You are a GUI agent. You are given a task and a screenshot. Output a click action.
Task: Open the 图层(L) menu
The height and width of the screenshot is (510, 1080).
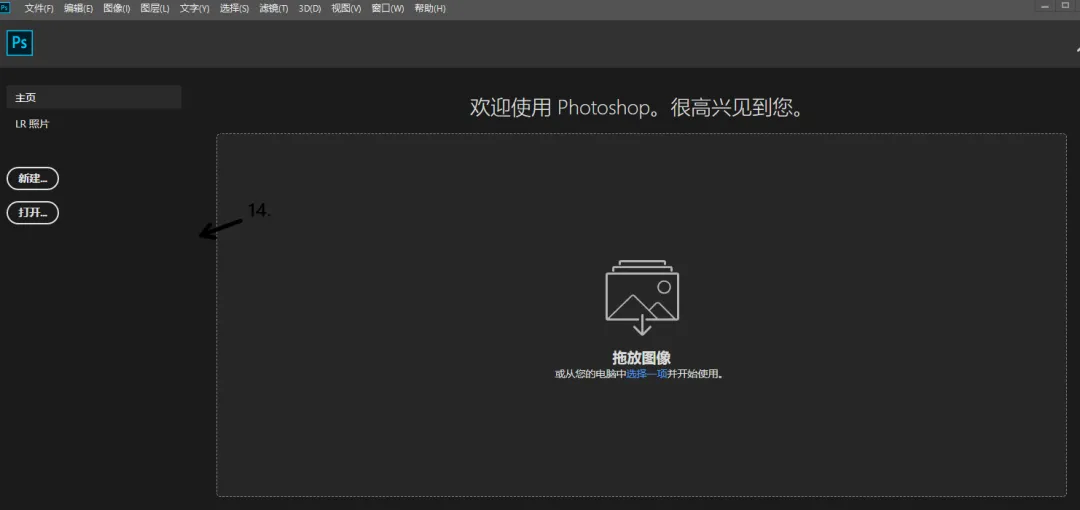pos(155,8)
